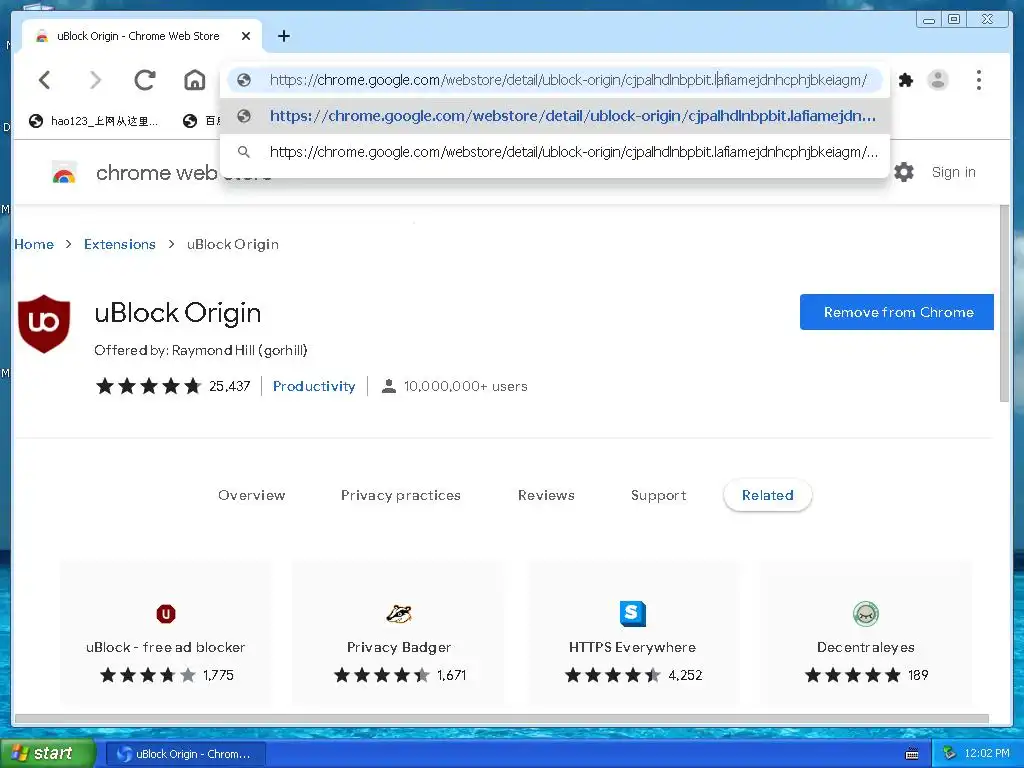This screenshot has height=768, width=1024.
Task: Click HTTPS Everywhere rating count 4,252
Action: [685, 675]
